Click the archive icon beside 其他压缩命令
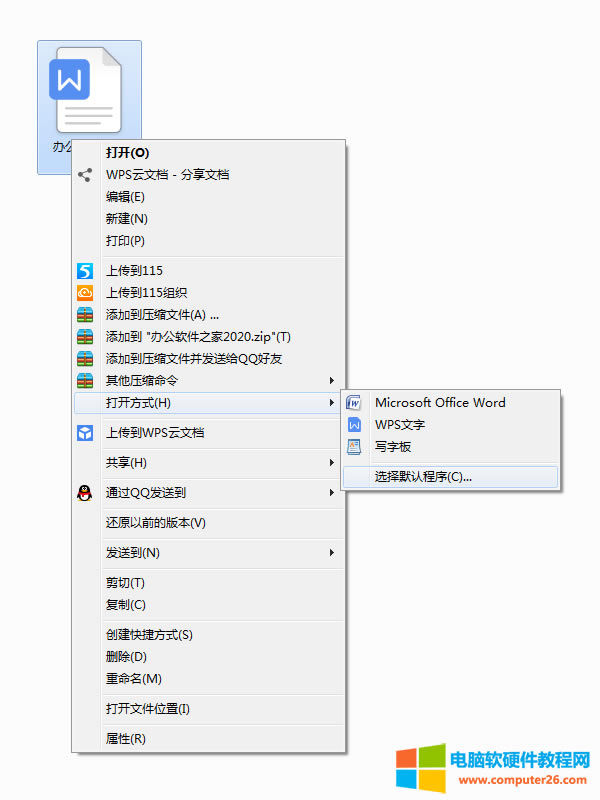The height and width of the screenshot is (800, 600). click(85, 381)
